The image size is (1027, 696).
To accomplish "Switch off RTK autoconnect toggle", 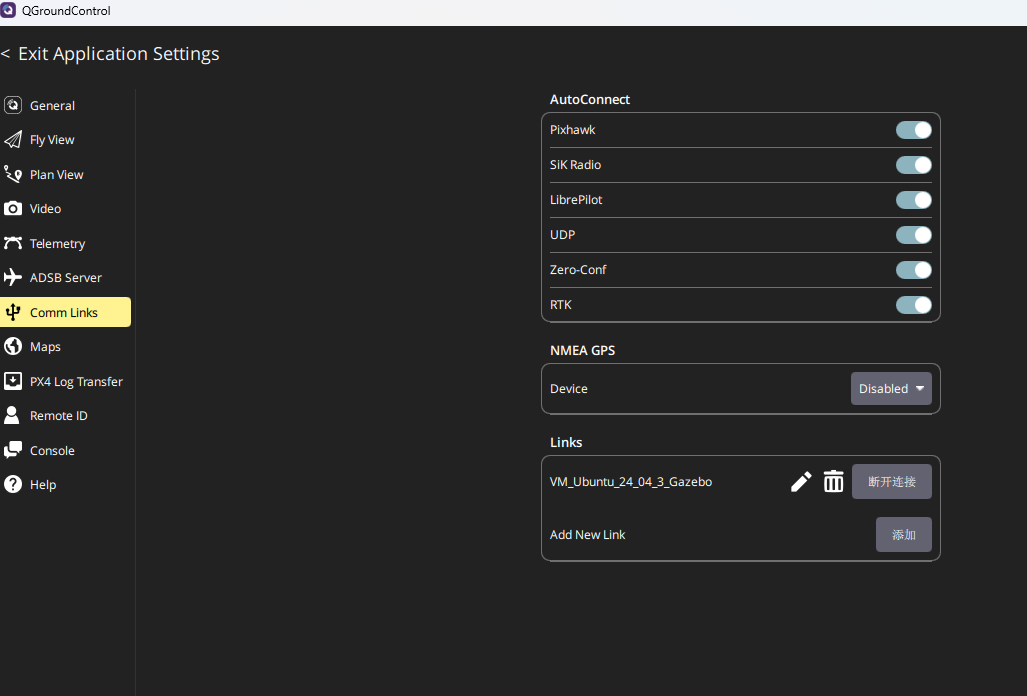I will pos(914,304).
